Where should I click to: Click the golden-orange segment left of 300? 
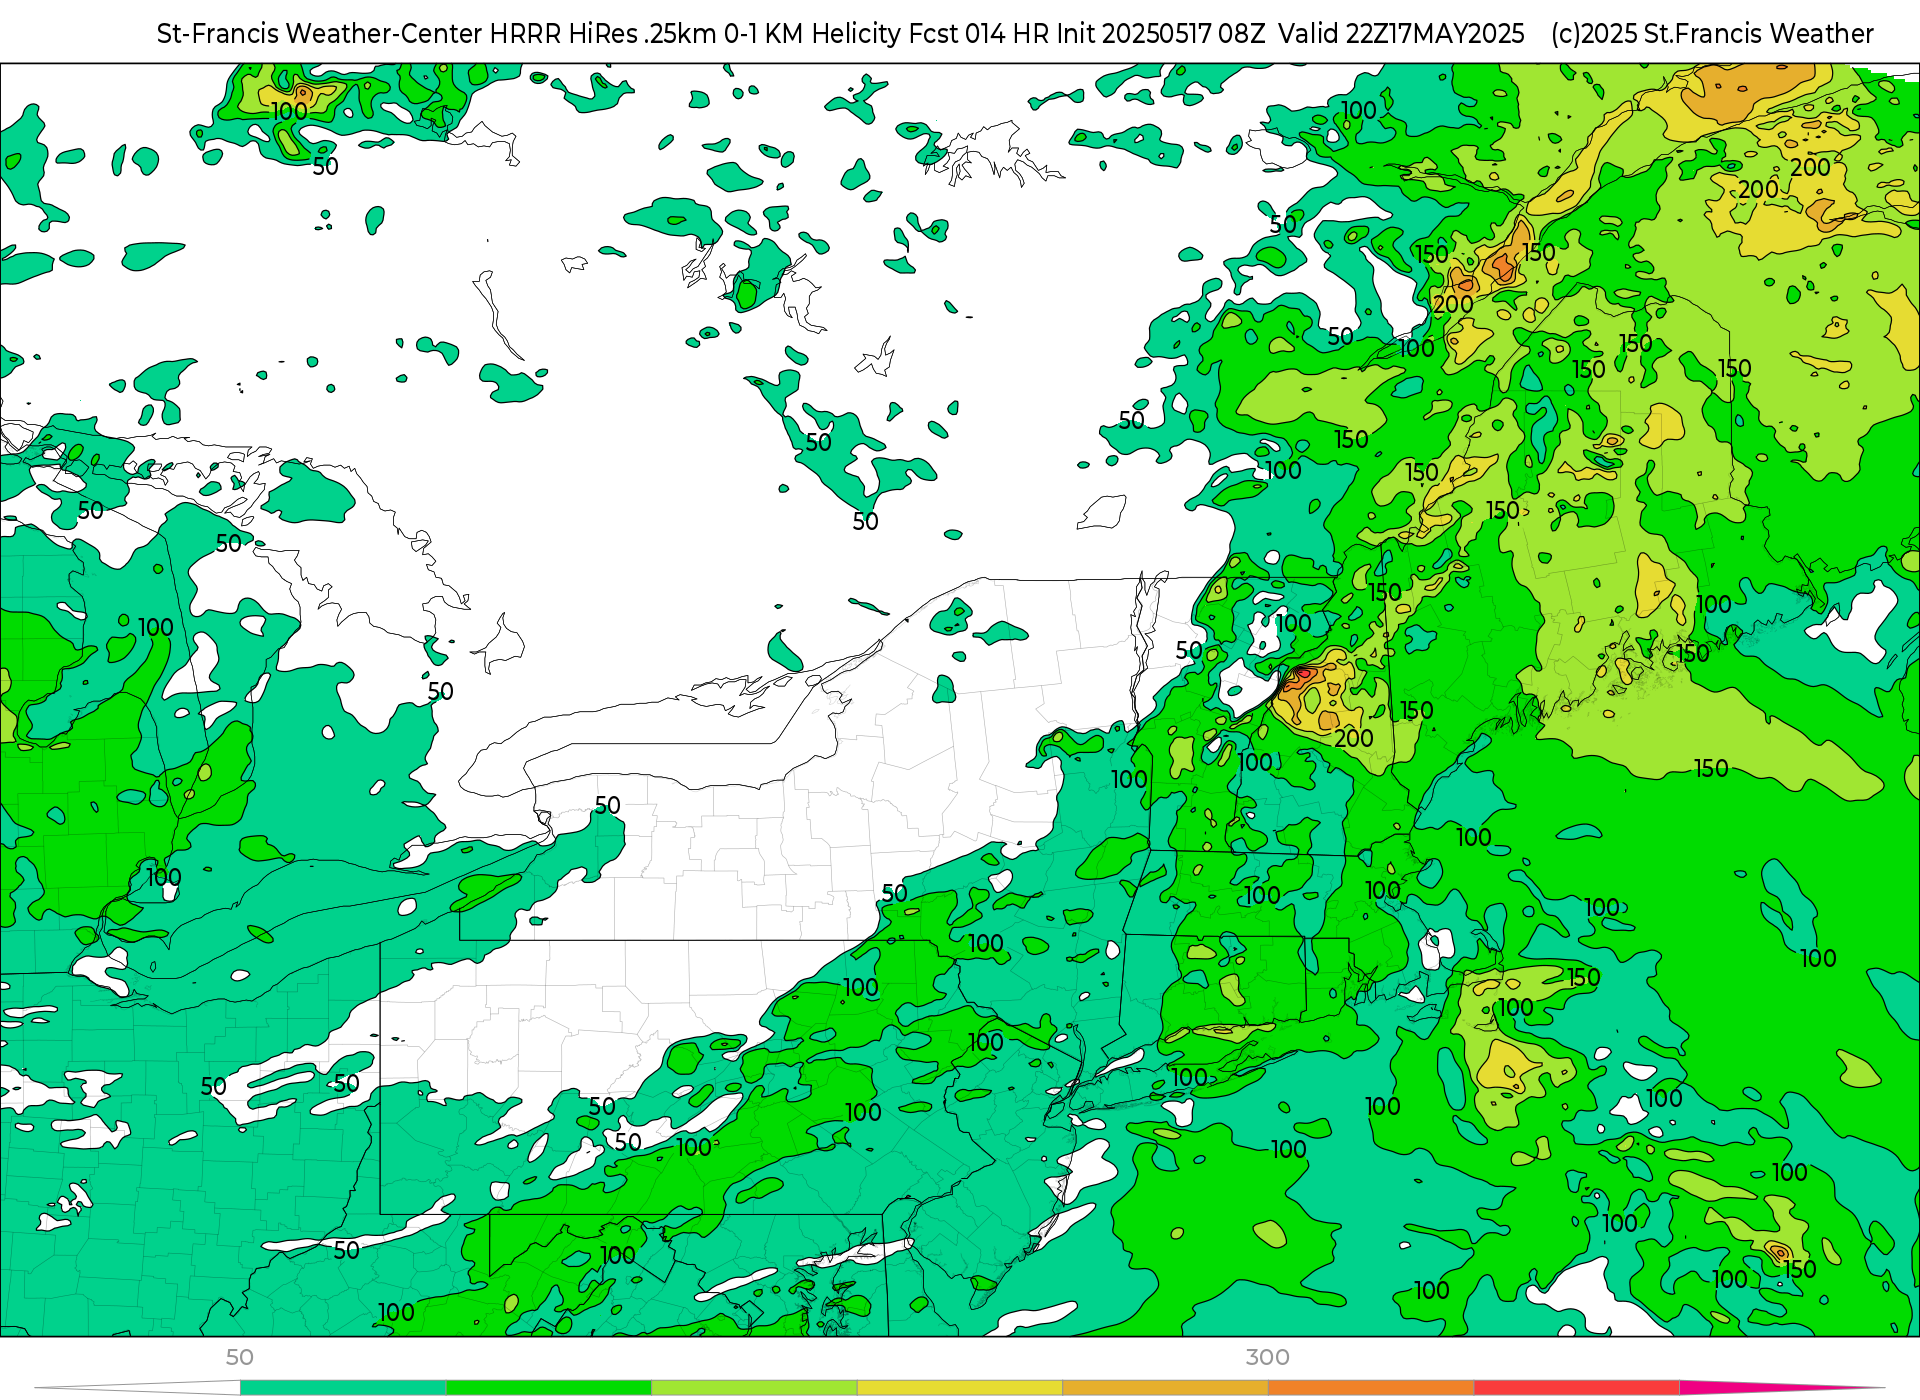coord(1166,1388)
